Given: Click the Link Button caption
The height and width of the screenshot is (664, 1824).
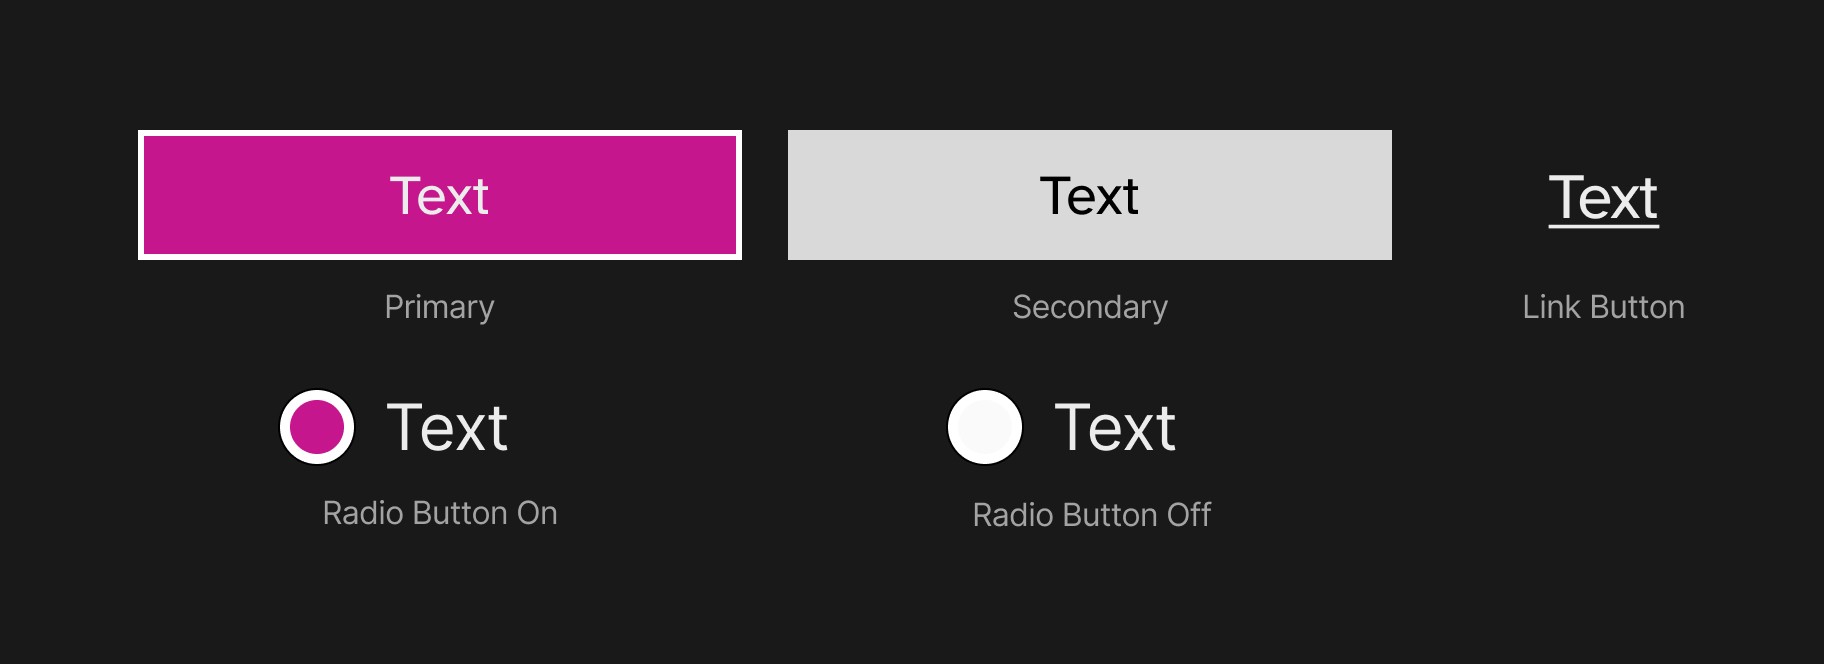Looking at the screenshot, I should 1604,307.
